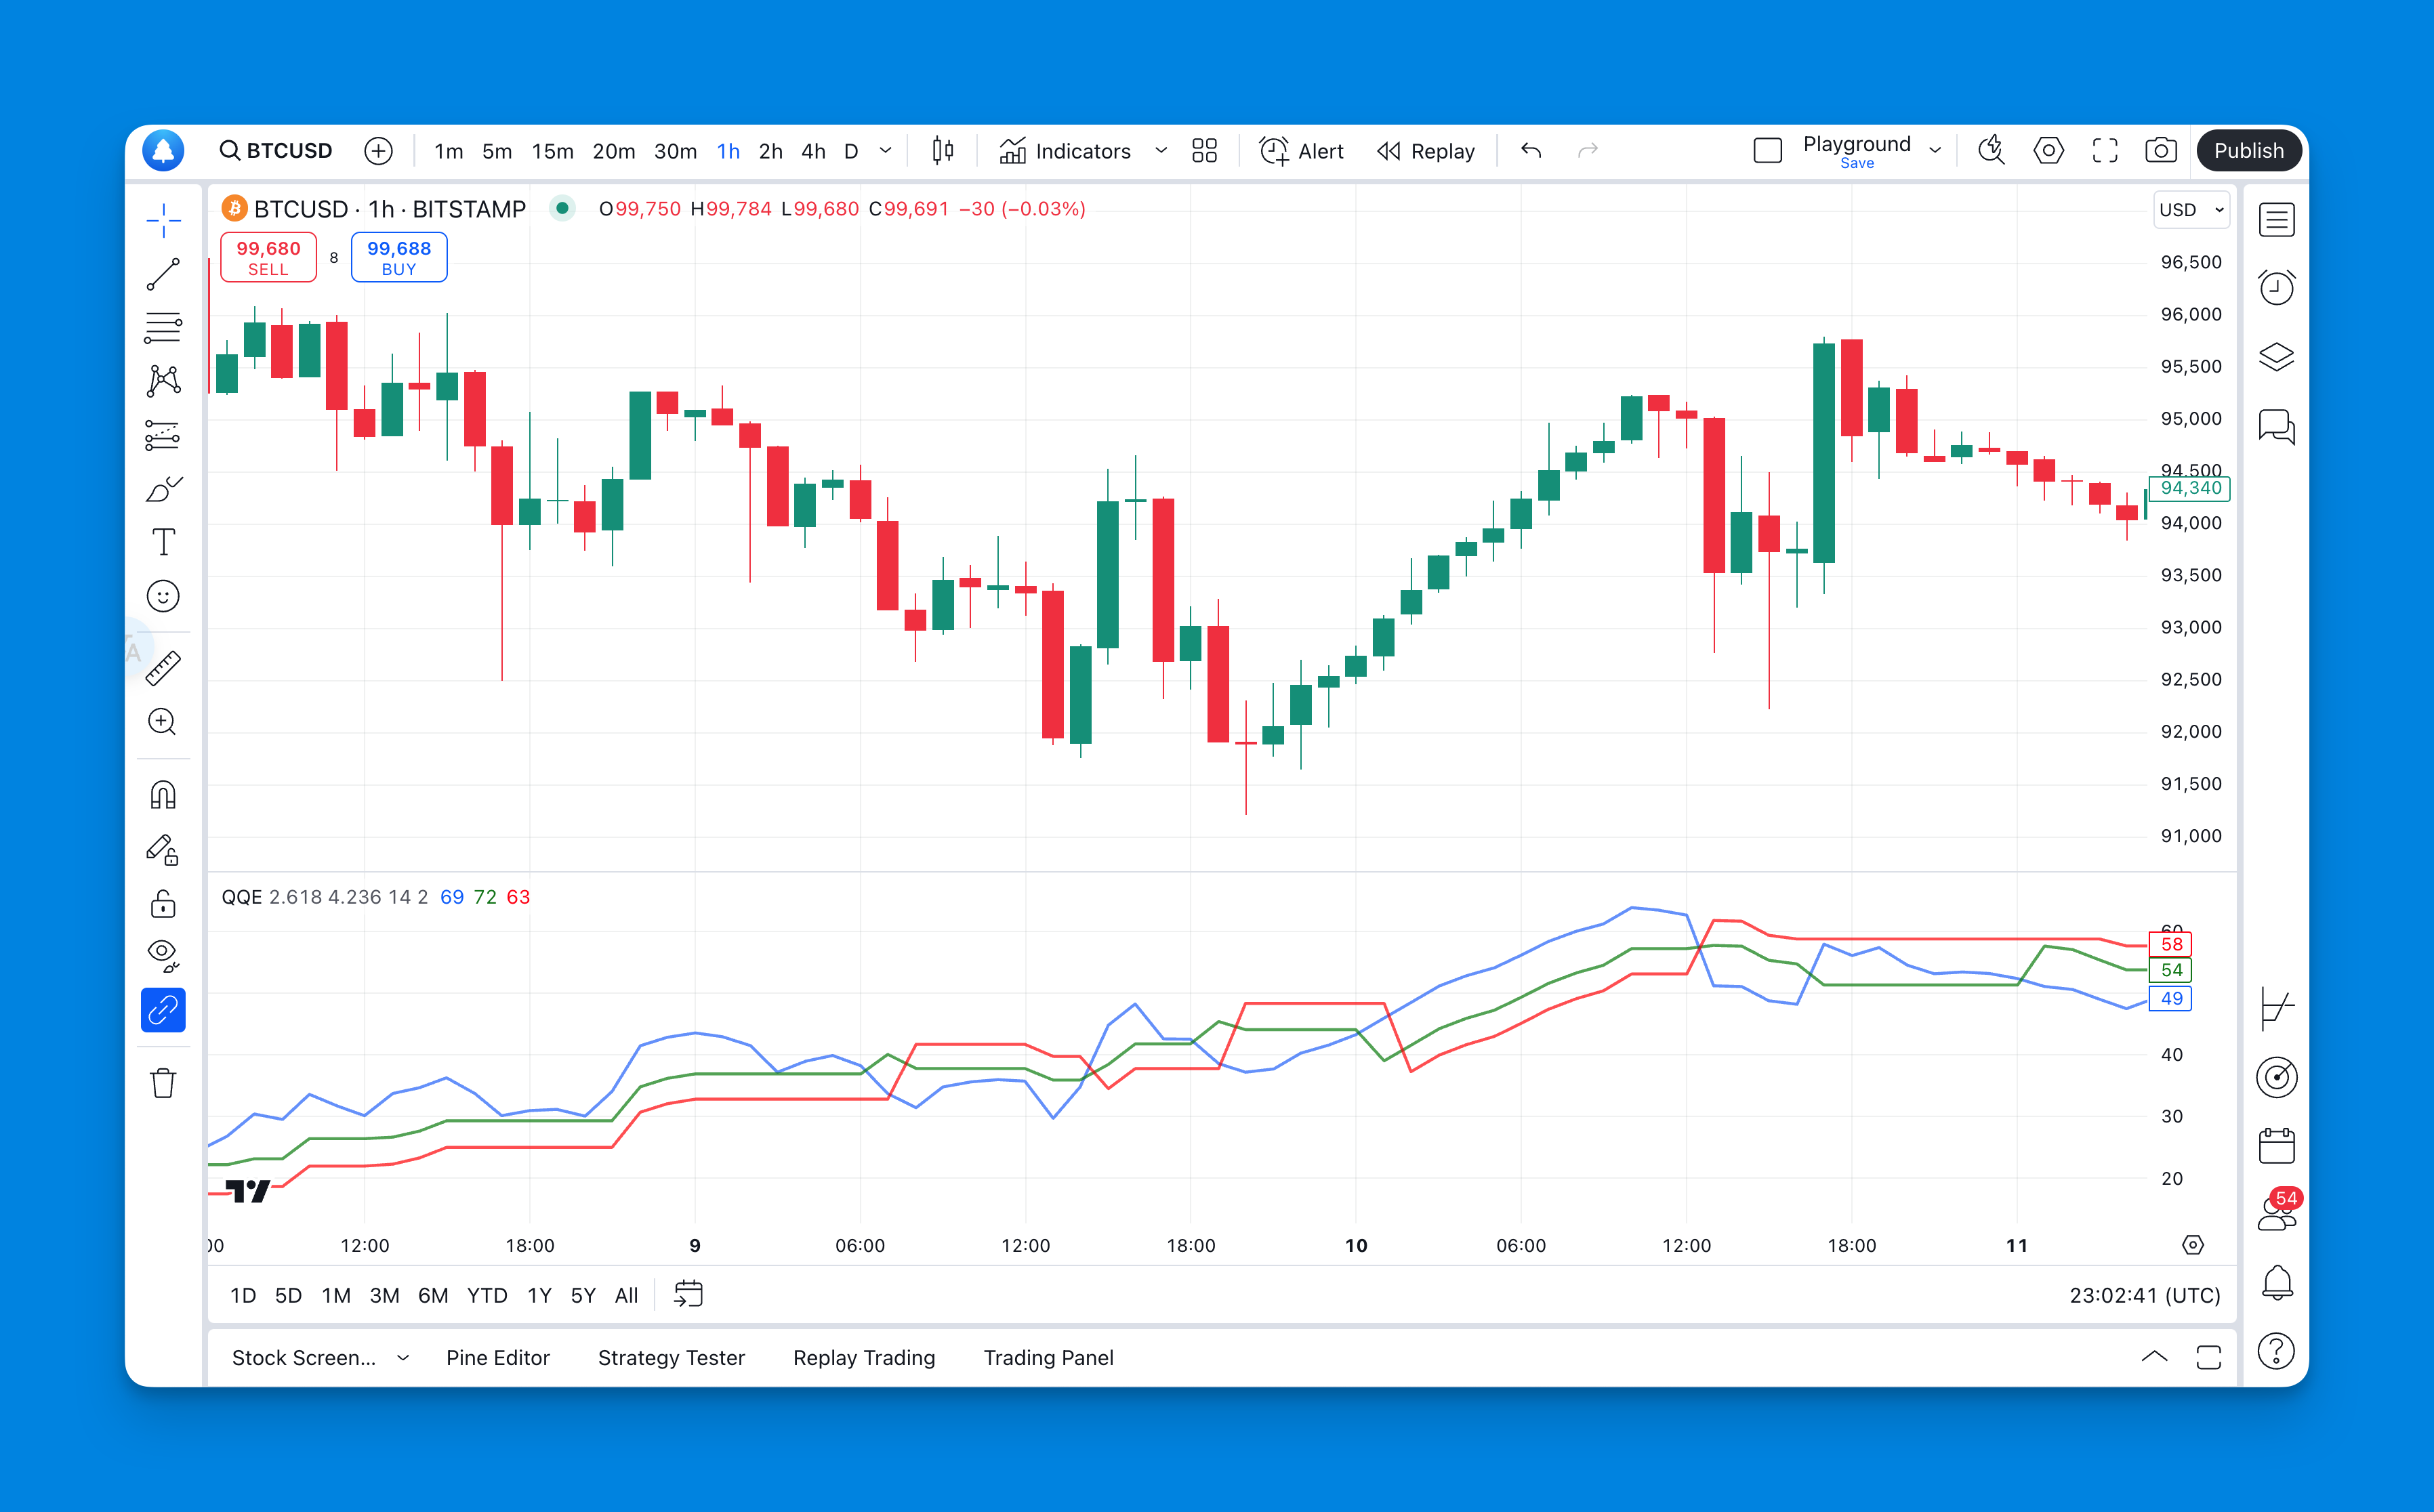Image resolution: width=2434 pixels, height=1512 pixels.
Task: Switch to the 1m timeframe
Action: [x=448, y=151]
